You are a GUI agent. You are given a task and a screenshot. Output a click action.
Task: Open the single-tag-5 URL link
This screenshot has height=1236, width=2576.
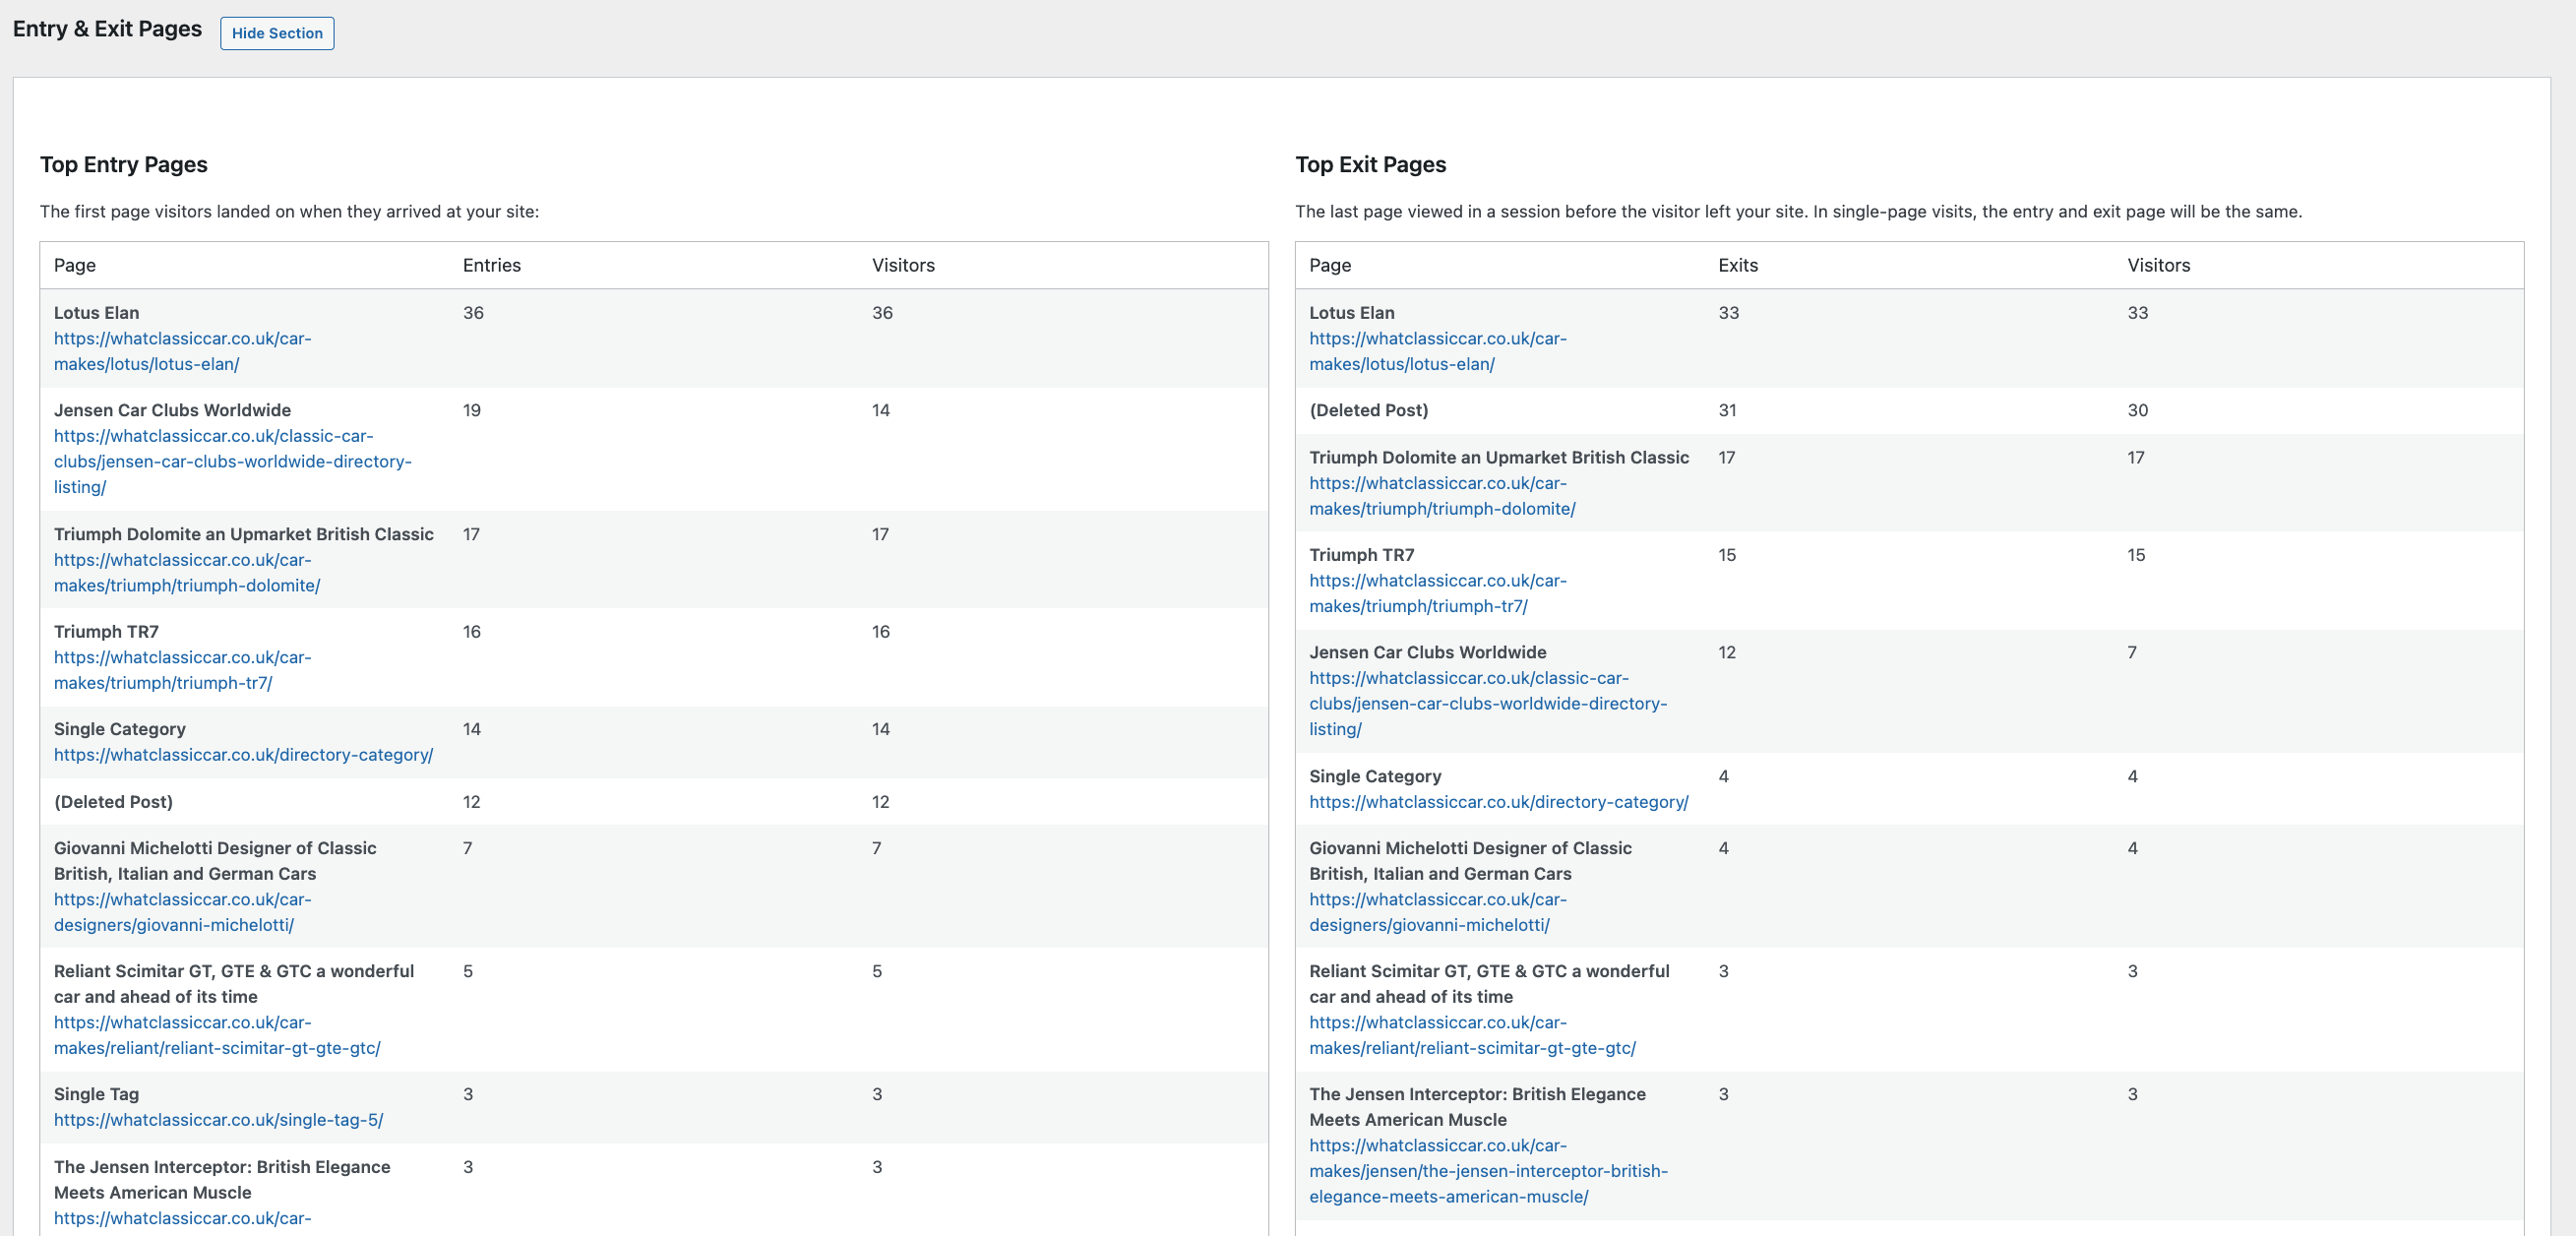pyautogui.click(x=218, y=1120)
